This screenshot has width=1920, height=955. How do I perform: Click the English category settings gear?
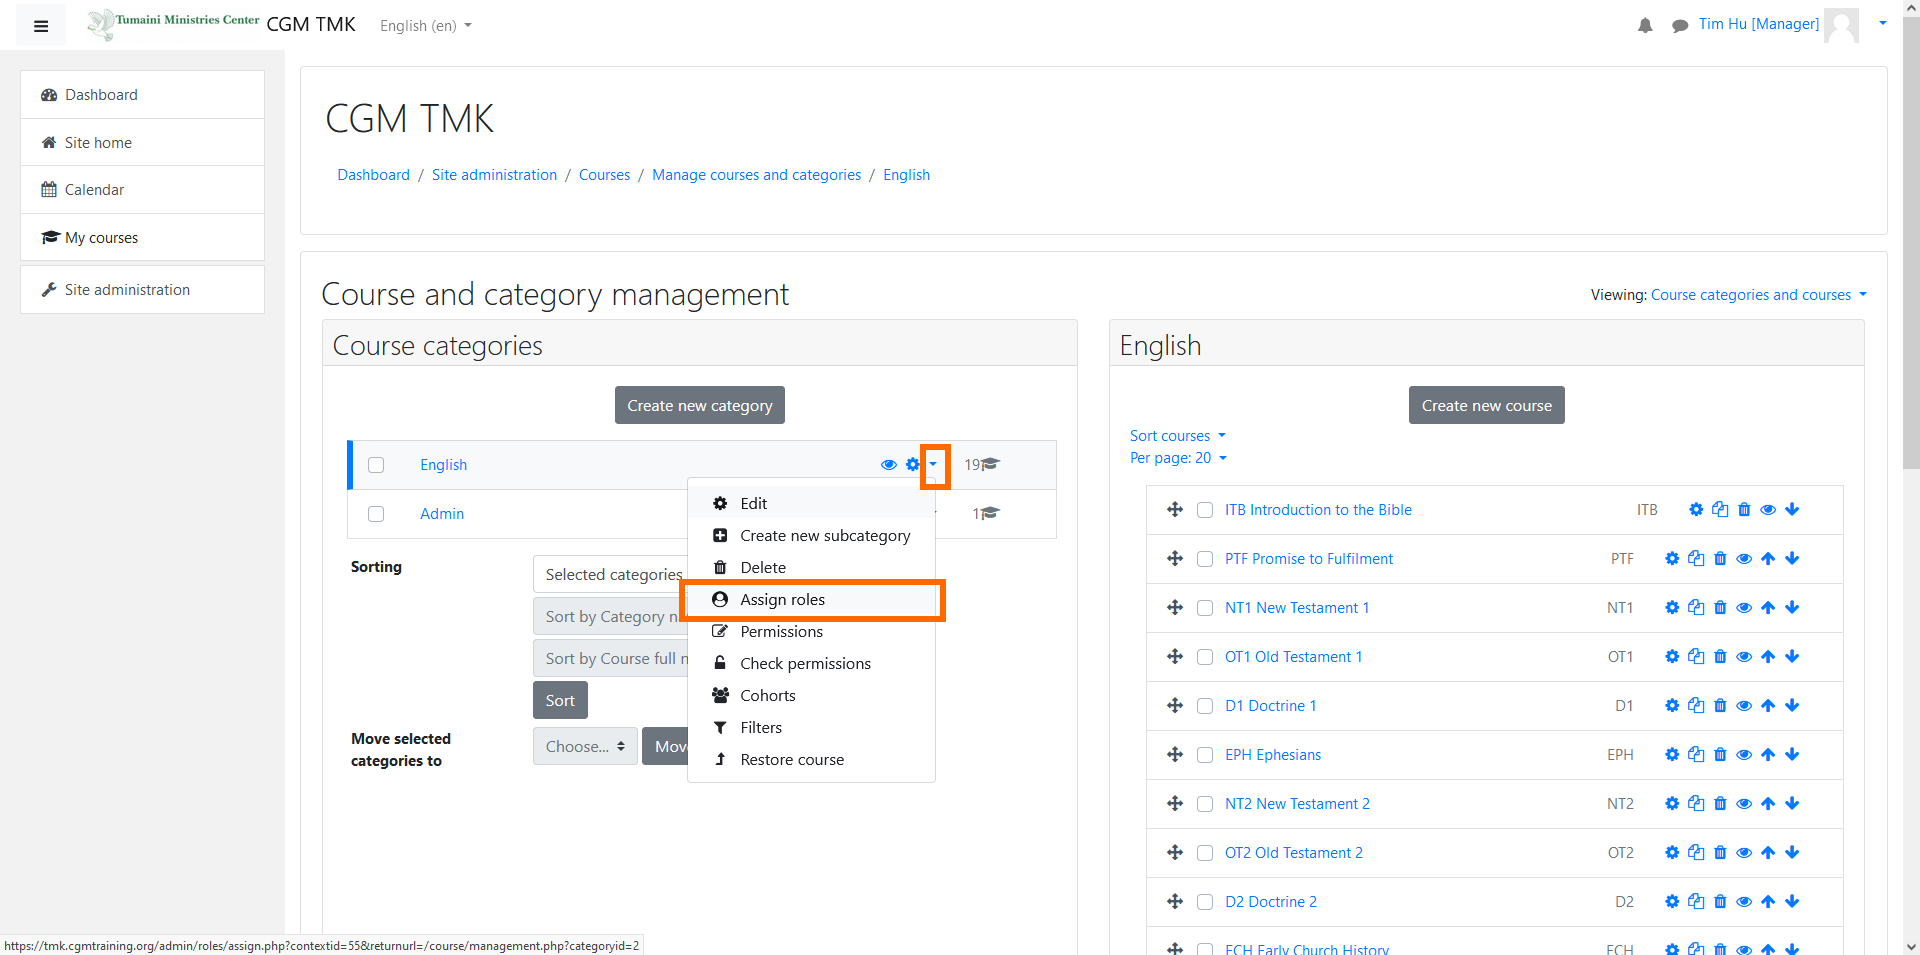click(x=912, y=465)
